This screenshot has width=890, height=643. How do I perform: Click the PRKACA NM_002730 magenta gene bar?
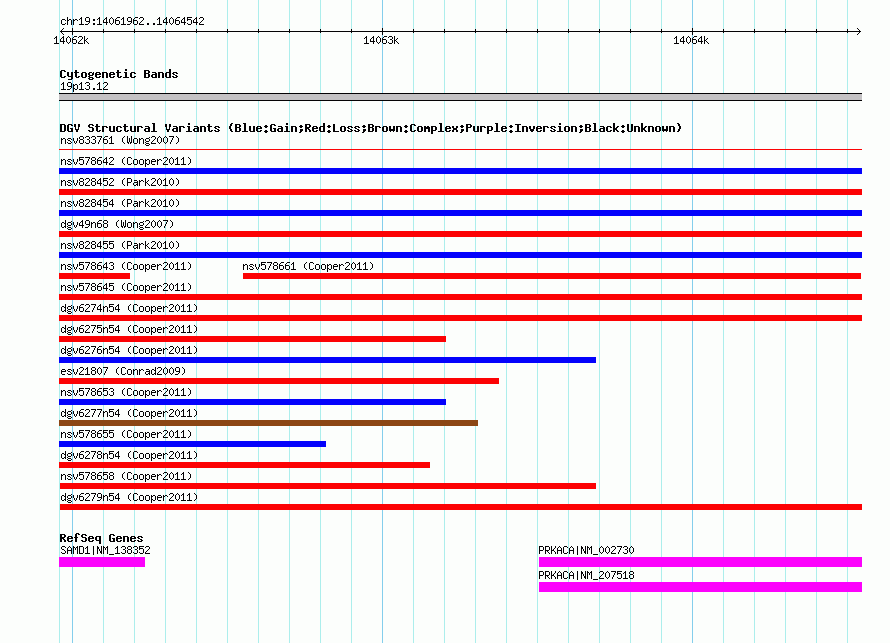click(700, 562)
